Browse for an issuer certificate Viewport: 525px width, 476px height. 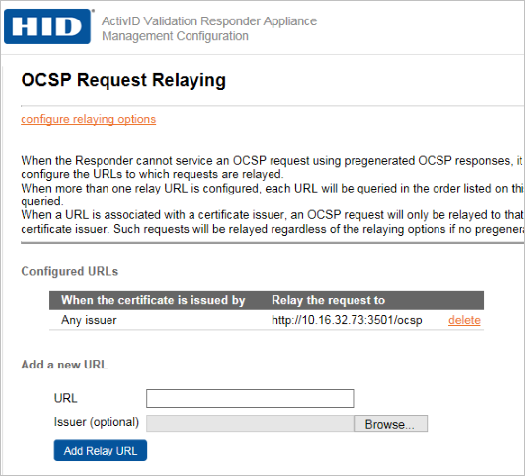click(391, 424)
